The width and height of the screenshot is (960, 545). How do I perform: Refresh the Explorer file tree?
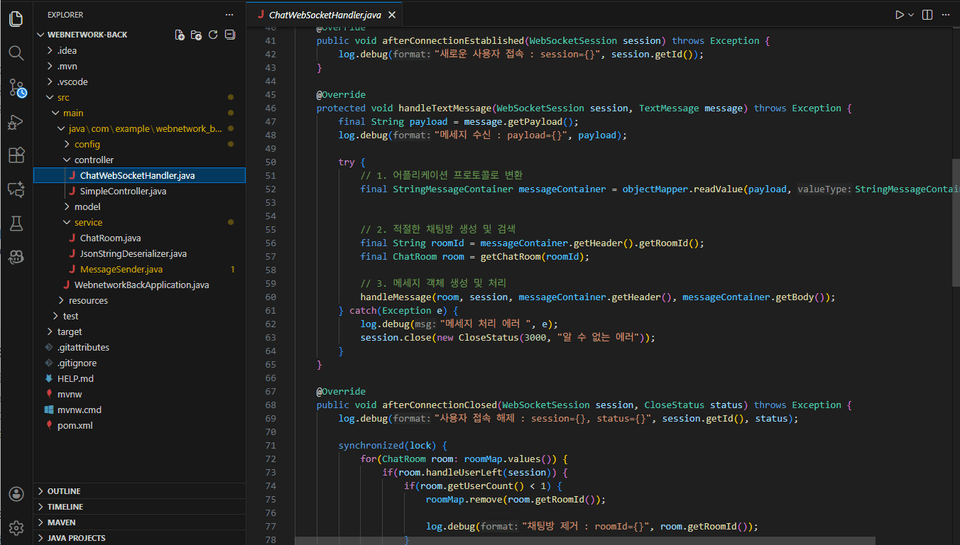click(x=213, y=34)
